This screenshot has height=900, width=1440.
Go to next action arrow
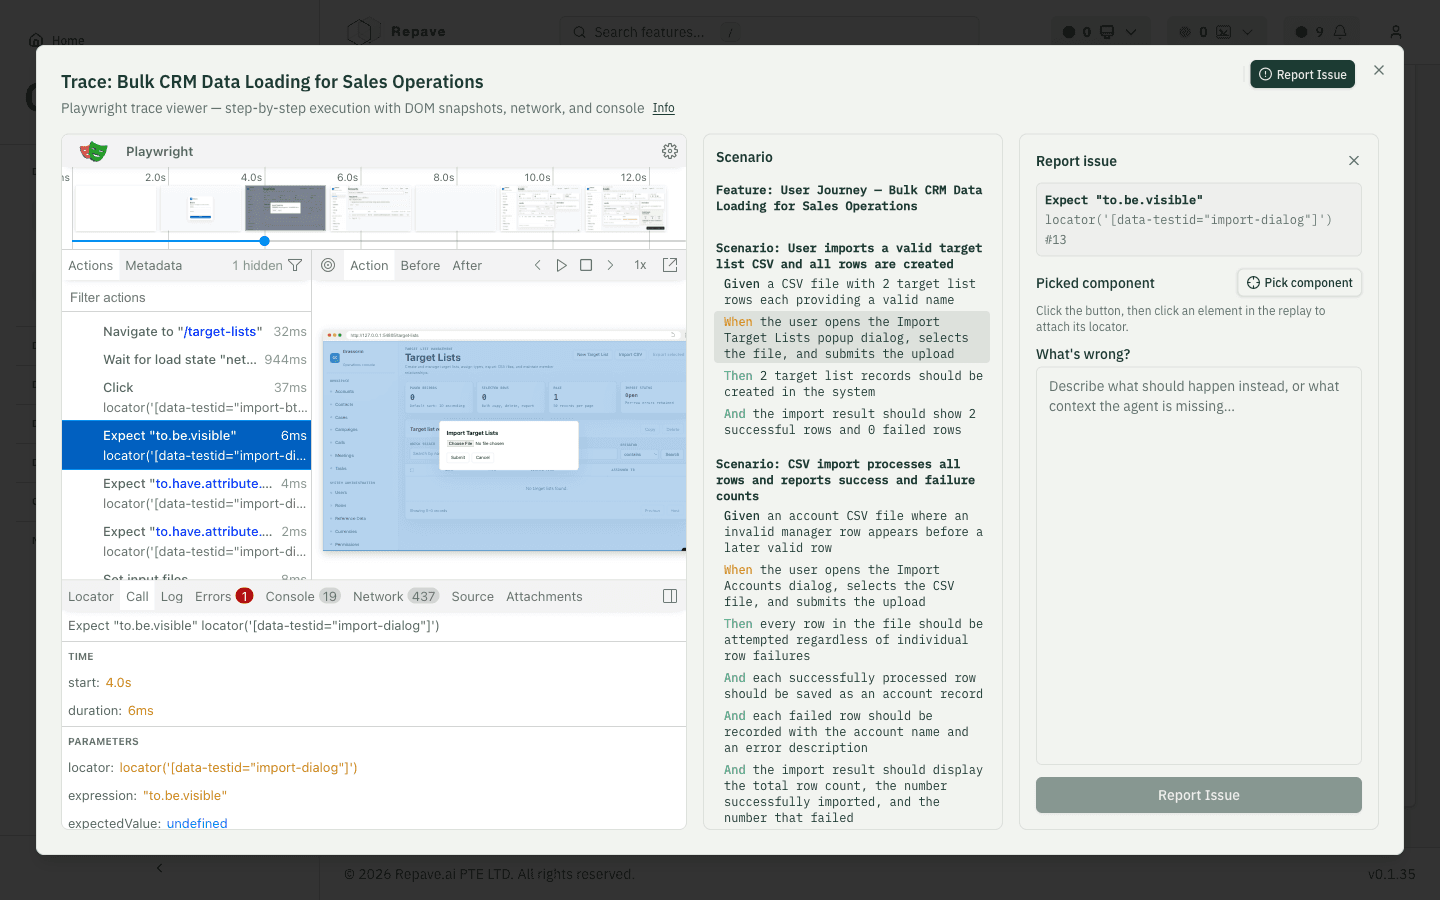click(610, 265)
